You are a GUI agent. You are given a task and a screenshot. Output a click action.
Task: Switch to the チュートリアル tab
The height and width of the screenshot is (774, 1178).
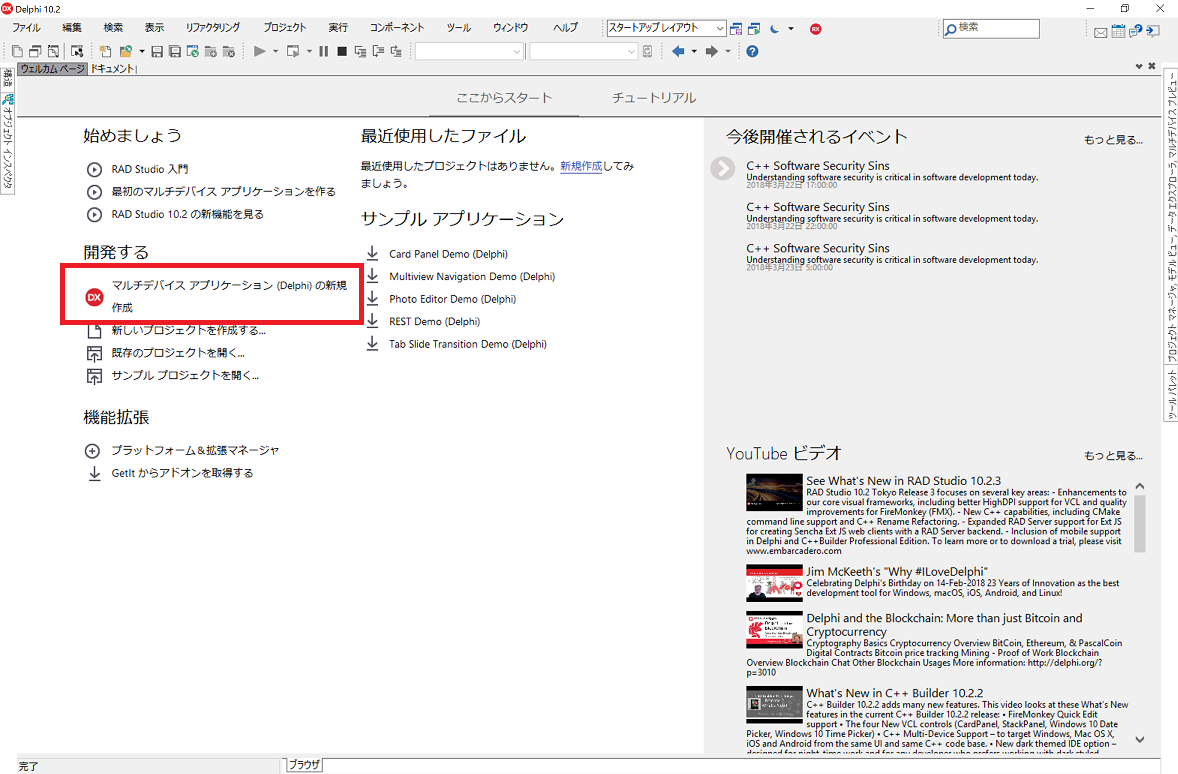coord(654,99)
